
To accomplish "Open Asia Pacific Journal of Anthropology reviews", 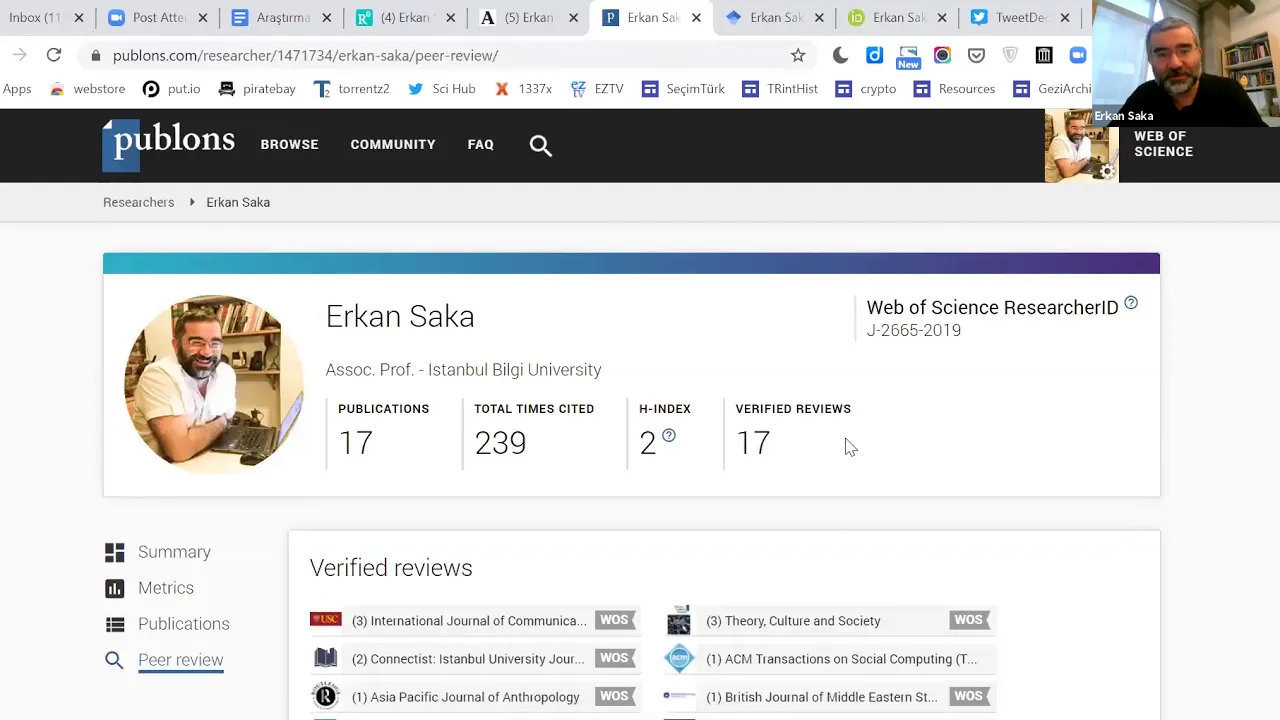I will pos(466,697).
